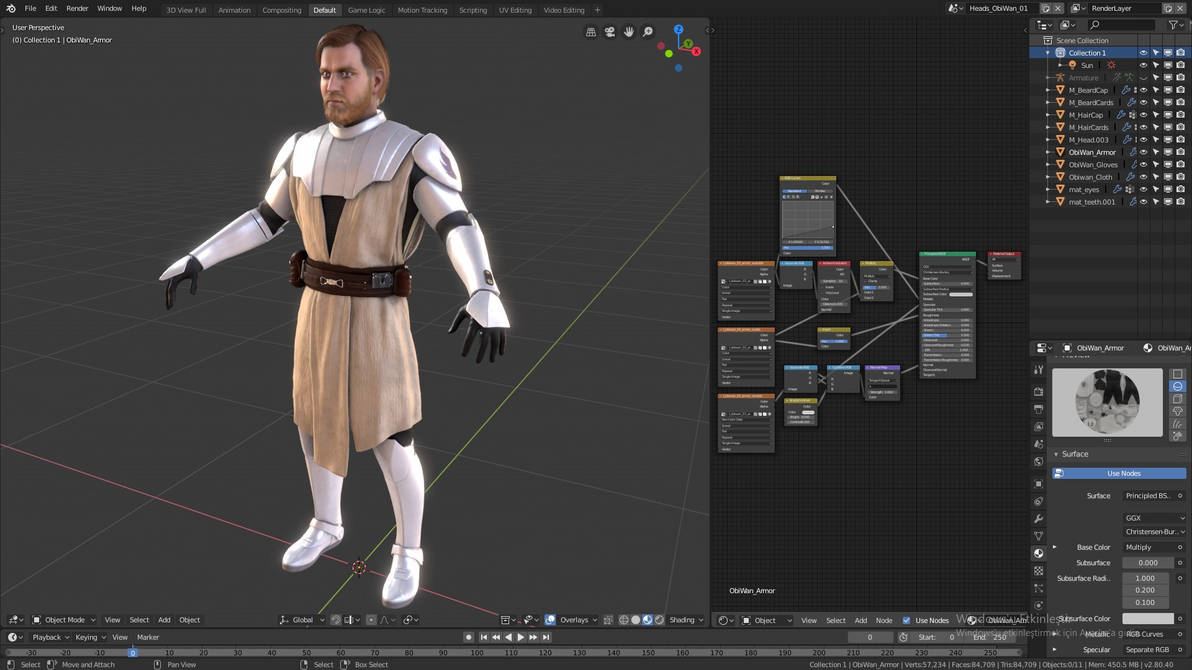Toggle visibility of M_HairCap
Screen dimensions: 1192x670
point(1143,115)
